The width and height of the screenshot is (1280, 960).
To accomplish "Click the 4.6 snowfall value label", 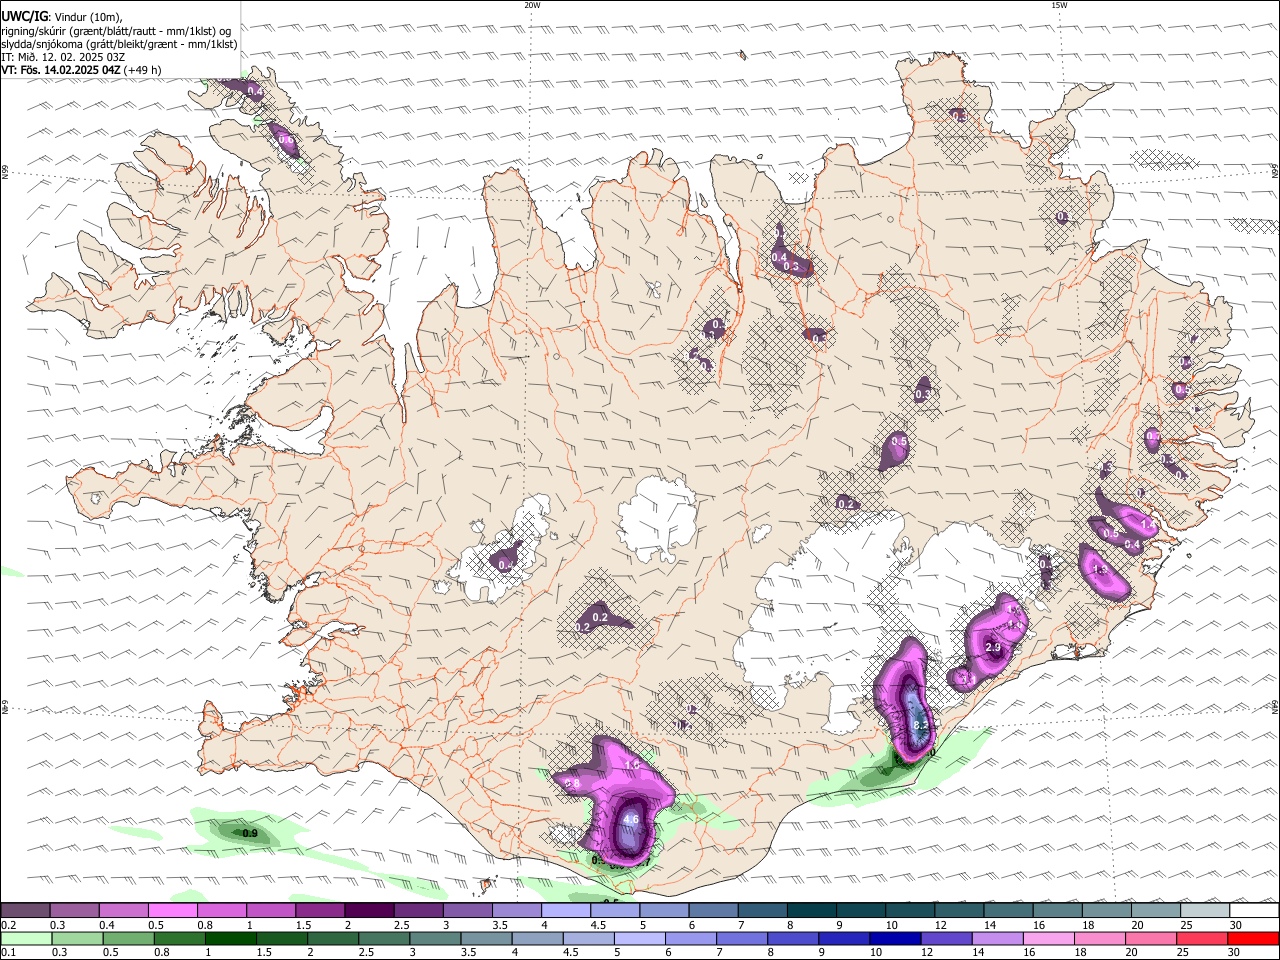I will pyautogui.click(x=631, y=819).
